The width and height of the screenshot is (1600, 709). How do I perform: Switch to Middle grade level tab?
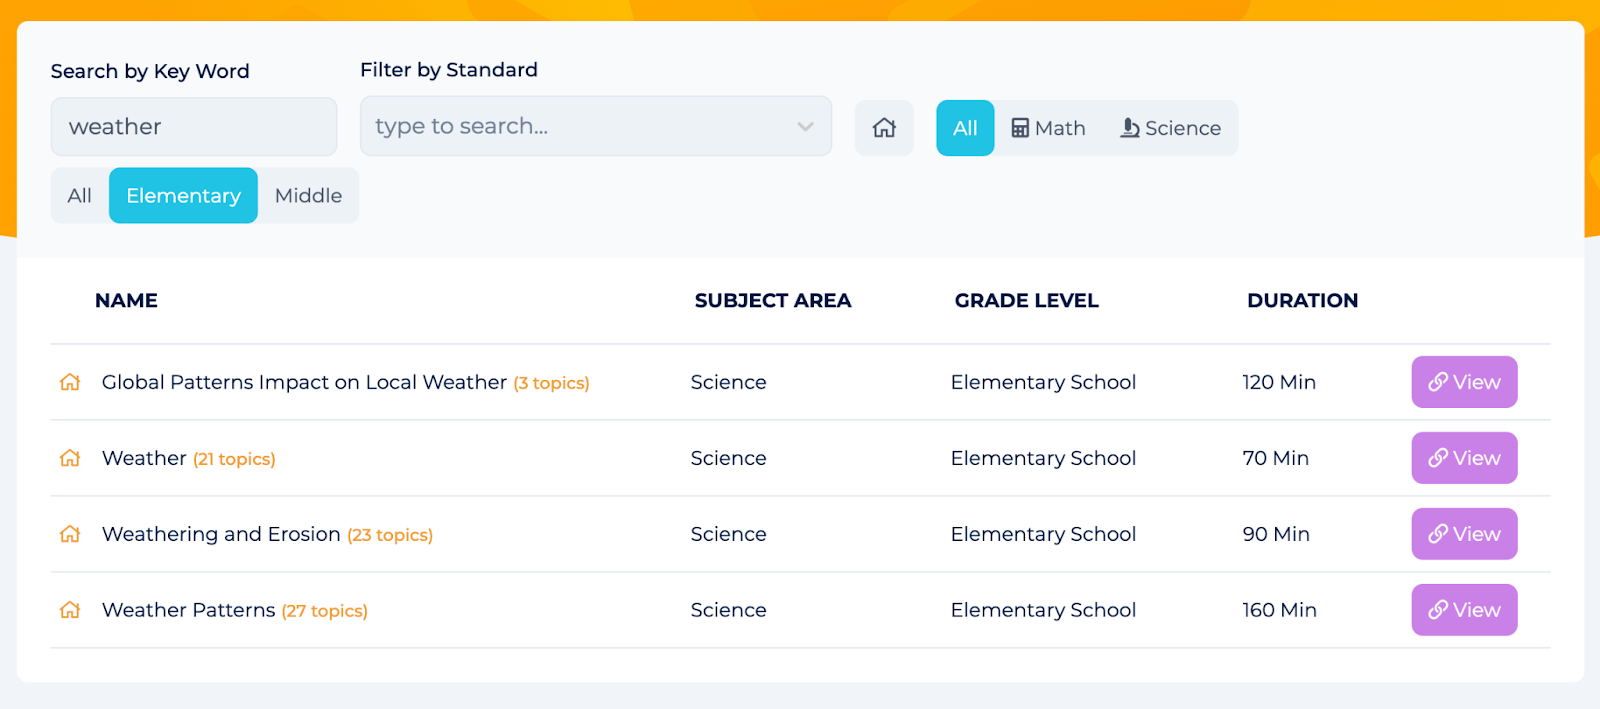pyautogui.click(x=308, y=196)
